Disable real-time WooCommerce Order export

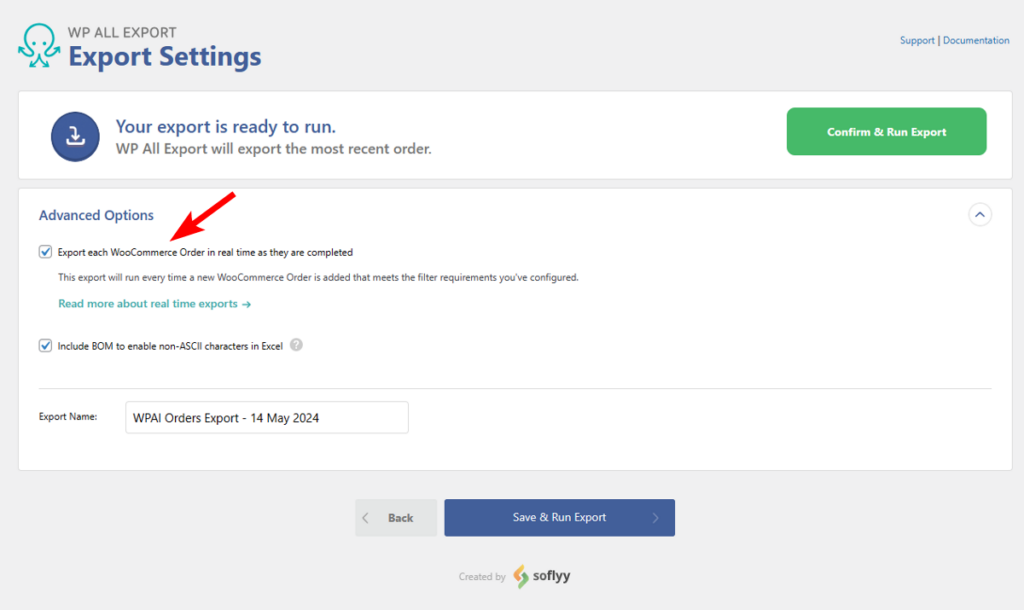[x=45, y=251]
